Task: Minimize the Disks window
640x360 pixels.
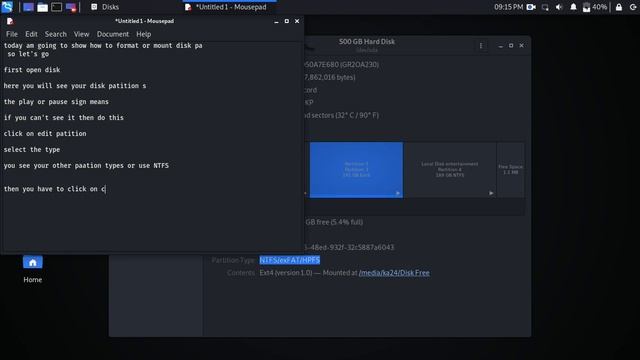Action: (500, 46)
